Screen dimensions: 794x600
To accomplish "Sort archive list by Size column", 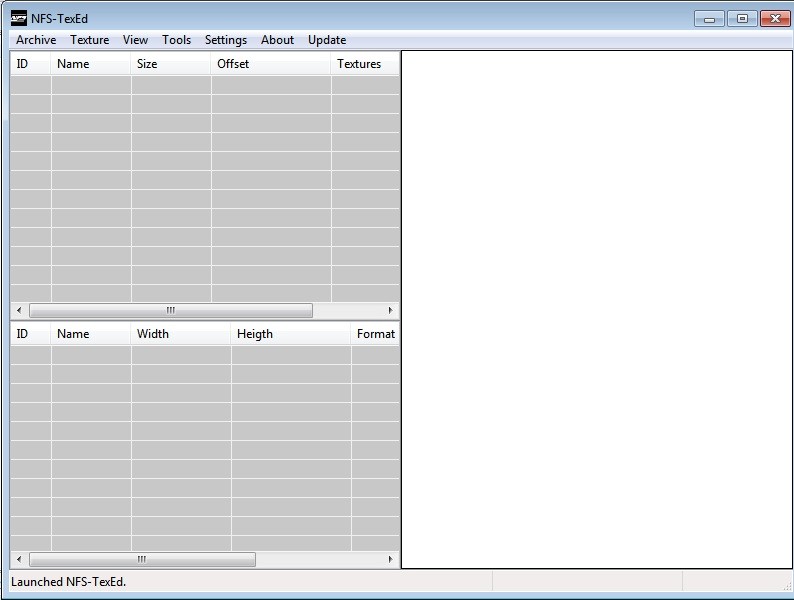I will [x=170, y=64].
